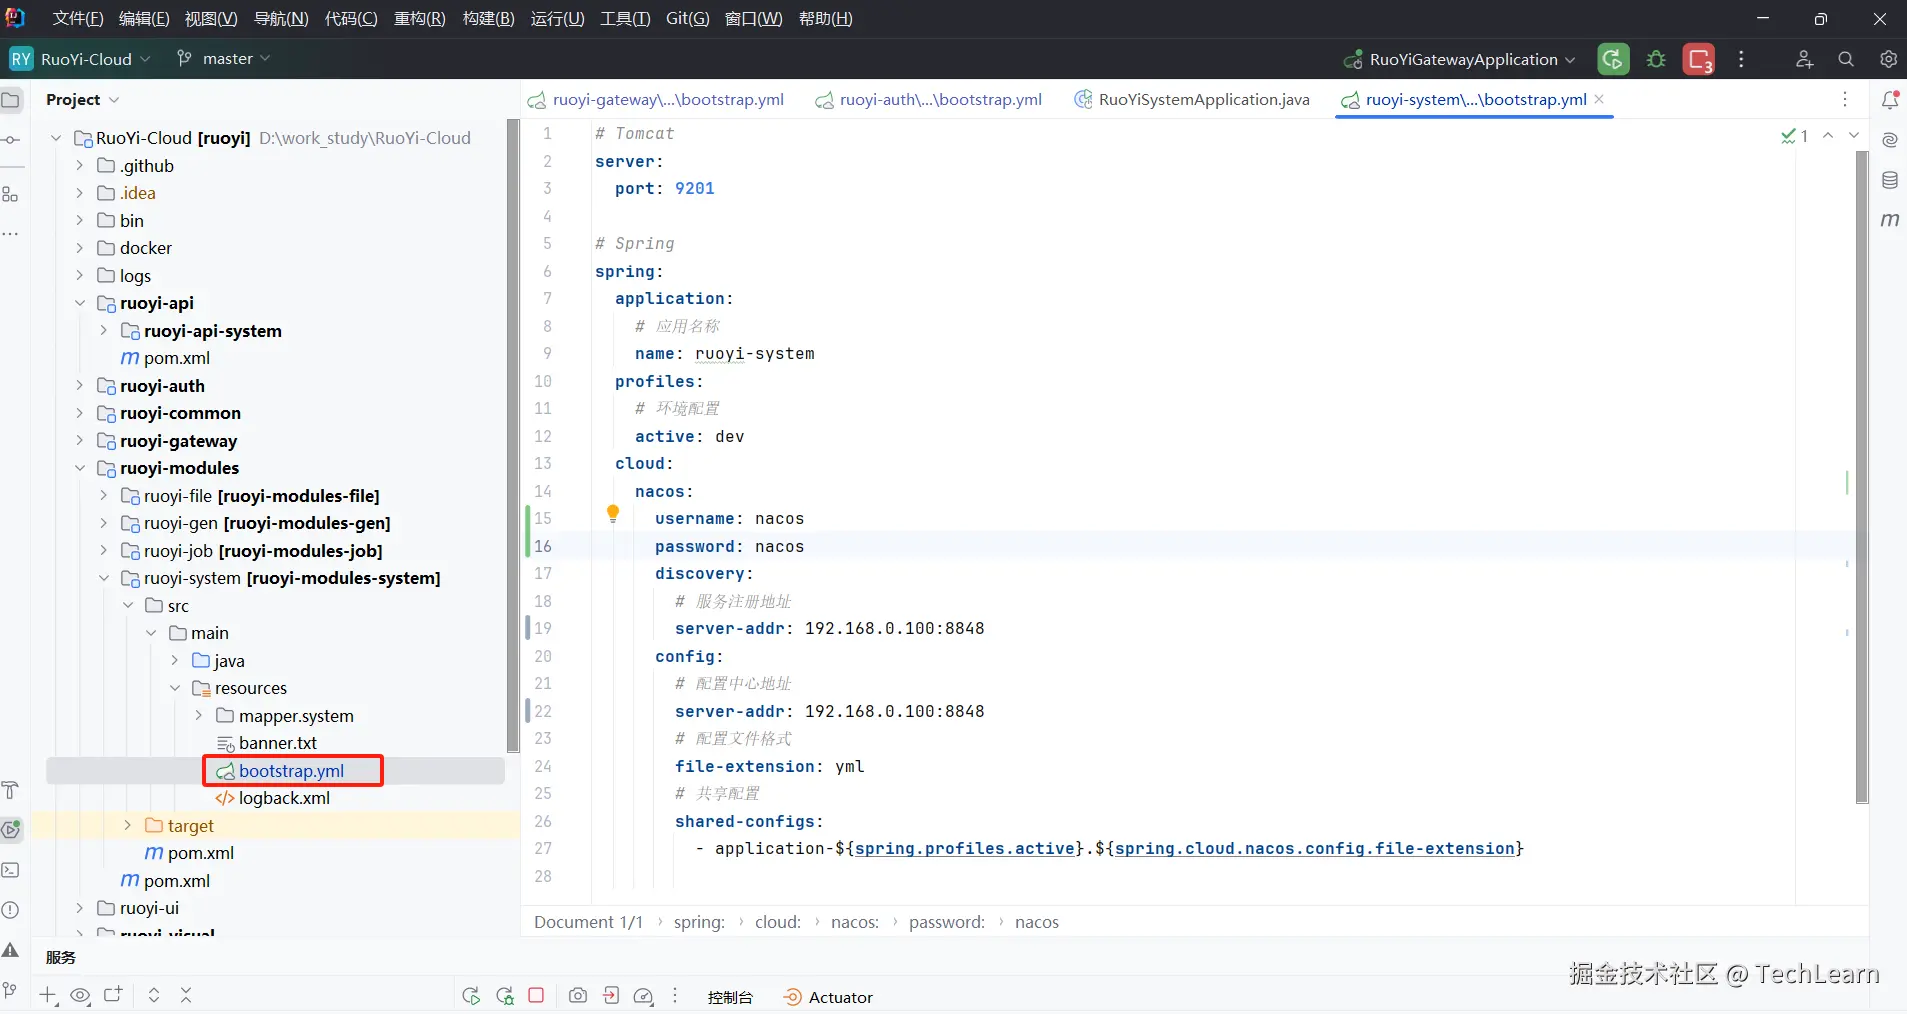Open the master branch dropdown
The image size is (1907, 1014).
tap(225, 59)
